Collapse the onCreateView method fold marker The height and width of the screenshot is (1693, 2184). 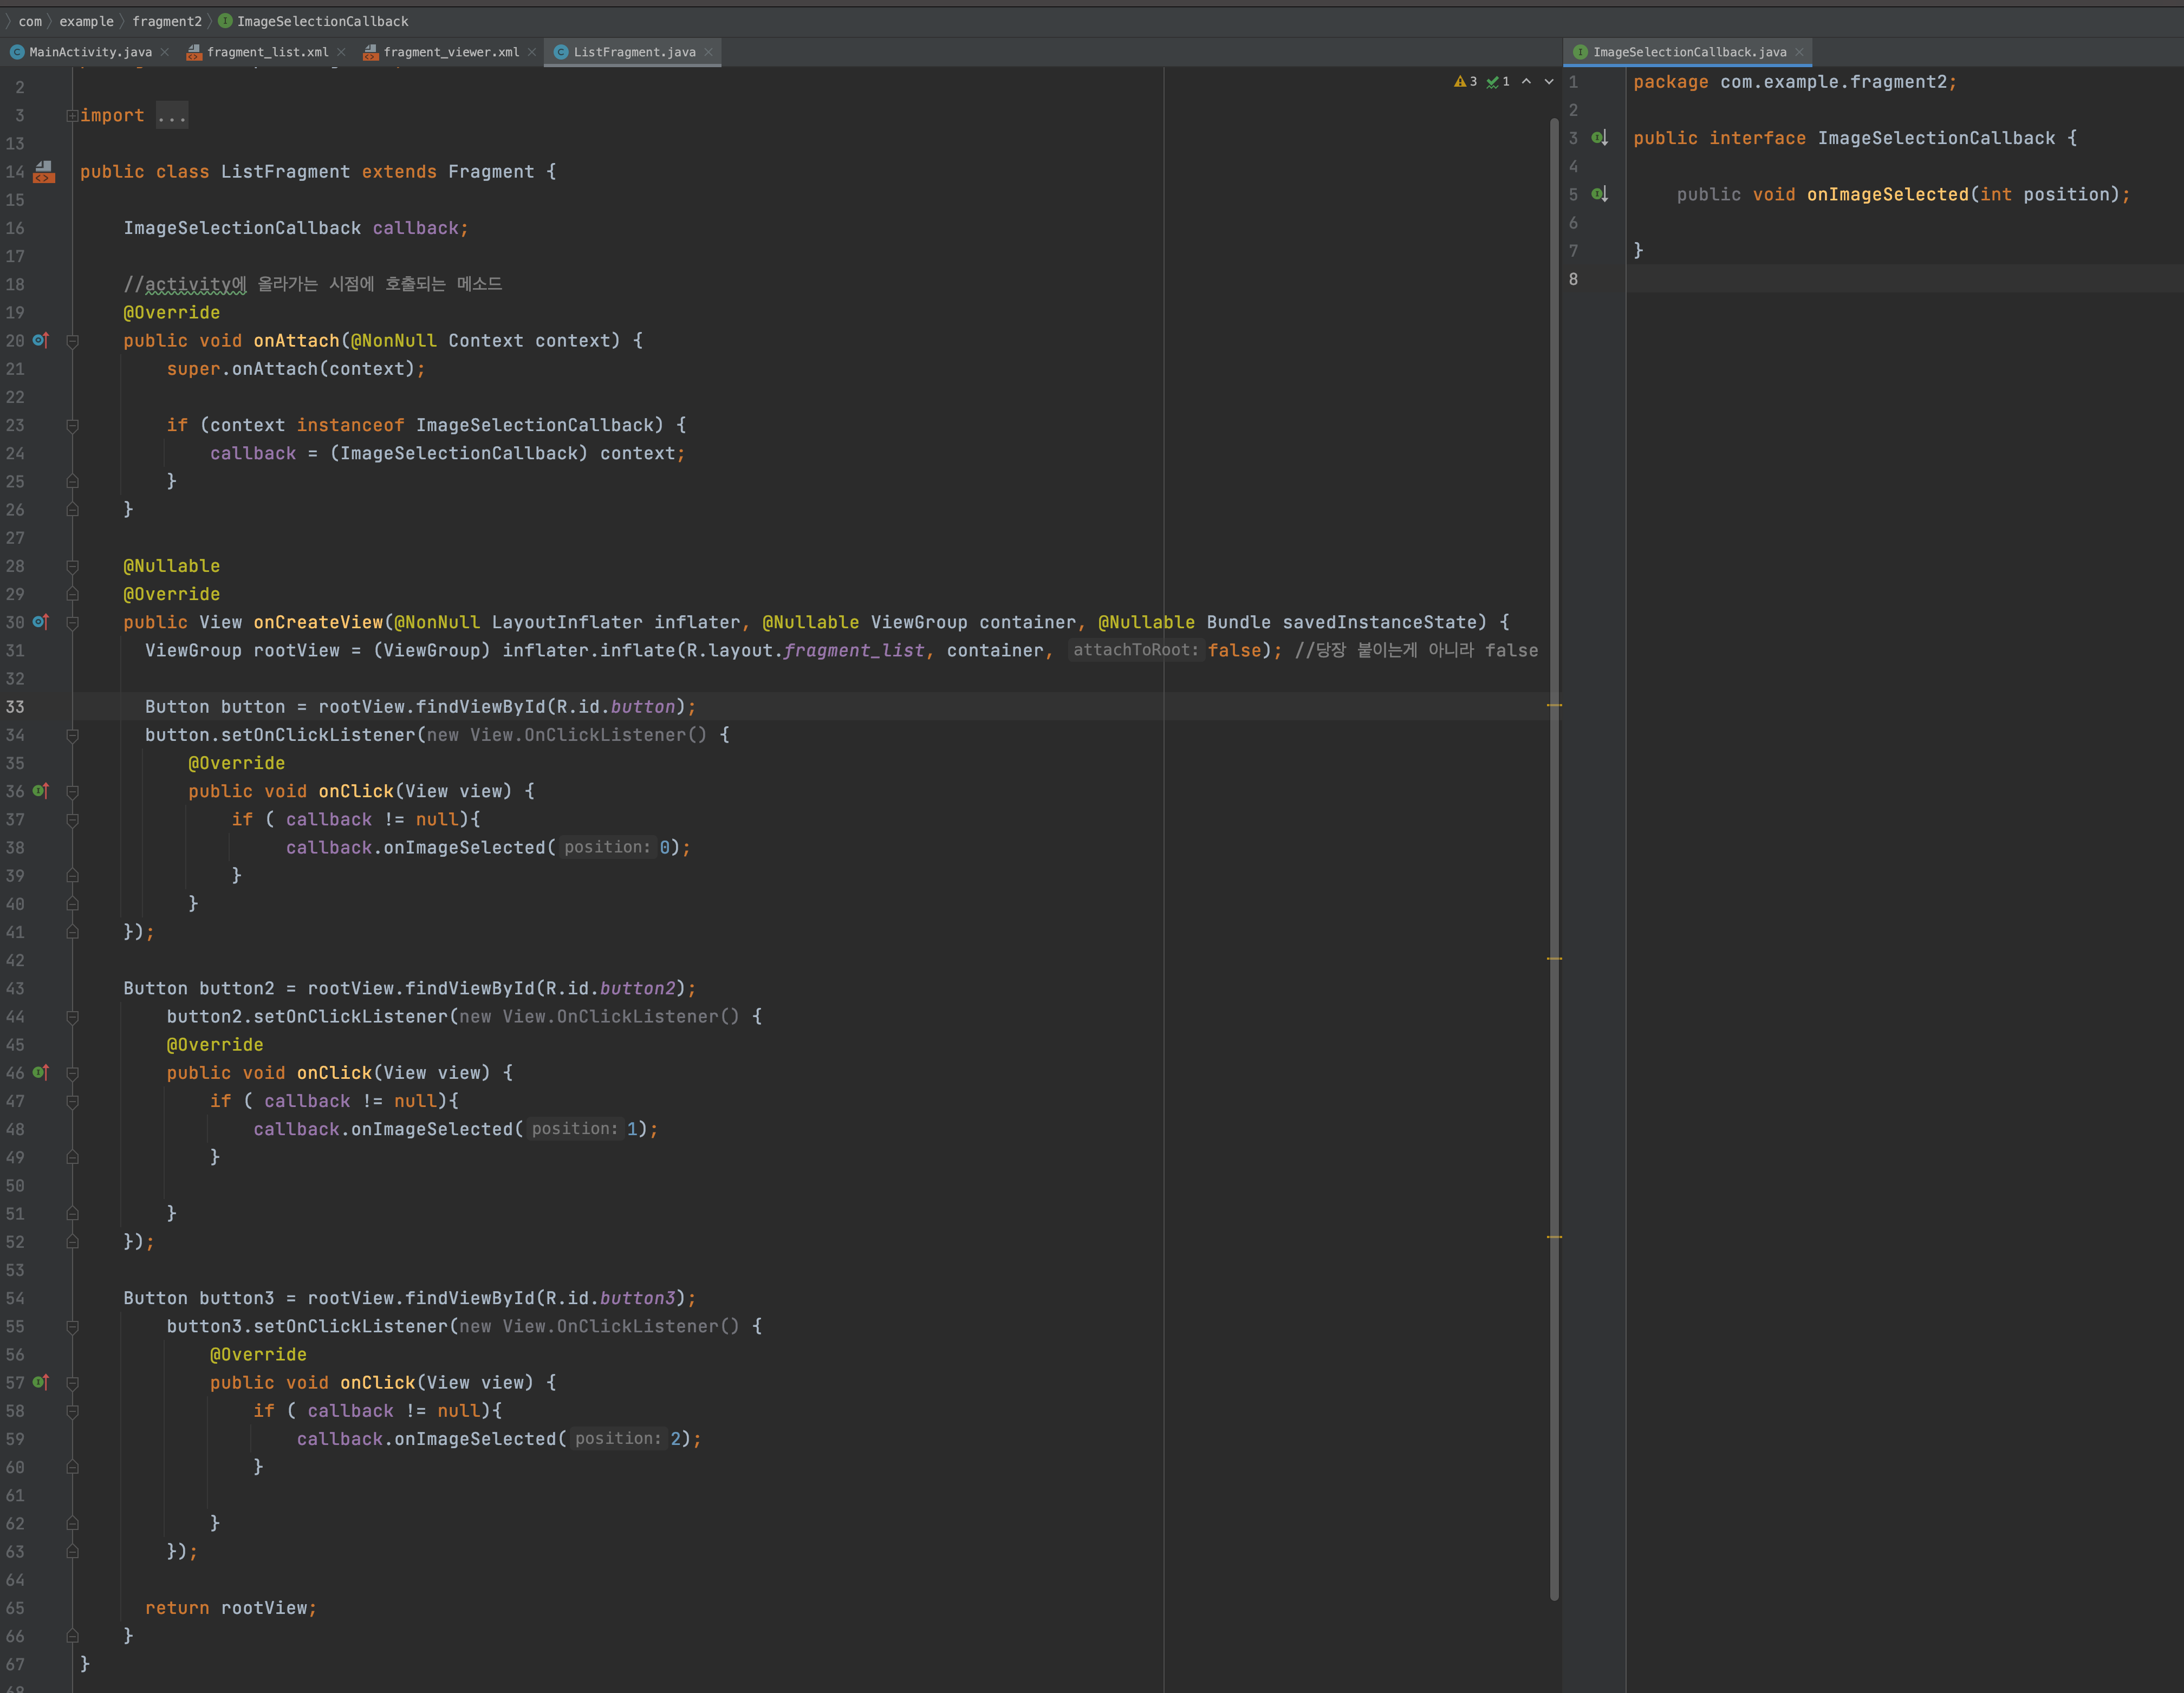point(72,622)
